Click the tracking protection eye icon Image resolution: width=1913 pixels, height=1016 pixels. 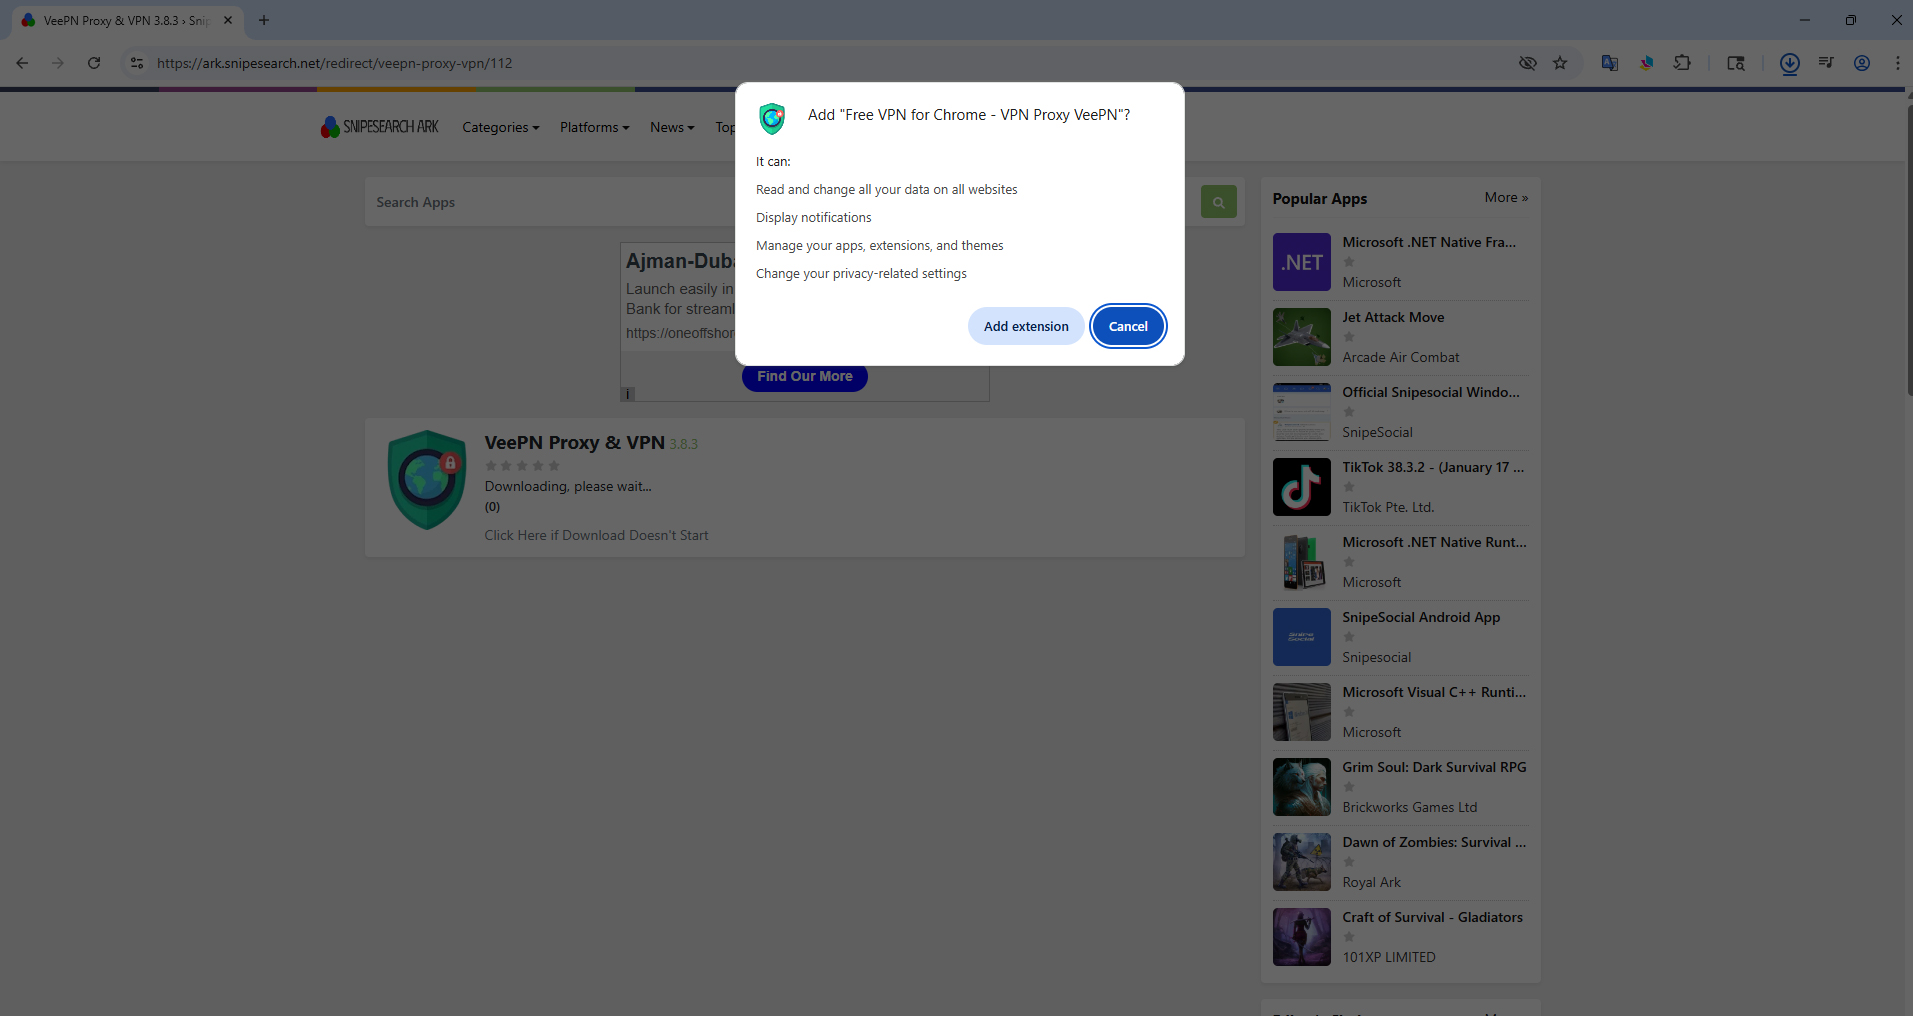[1528, 63]
